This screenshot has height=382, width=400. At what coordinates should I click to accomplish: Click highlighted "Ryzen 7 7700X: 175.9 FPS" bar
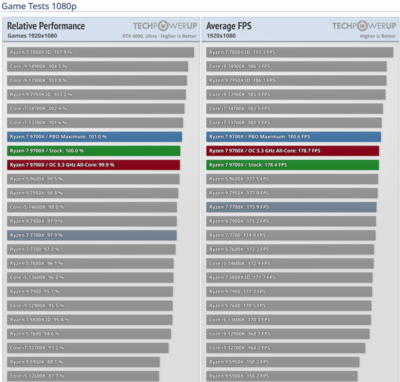pyautogui.click(x=291, y=207)
